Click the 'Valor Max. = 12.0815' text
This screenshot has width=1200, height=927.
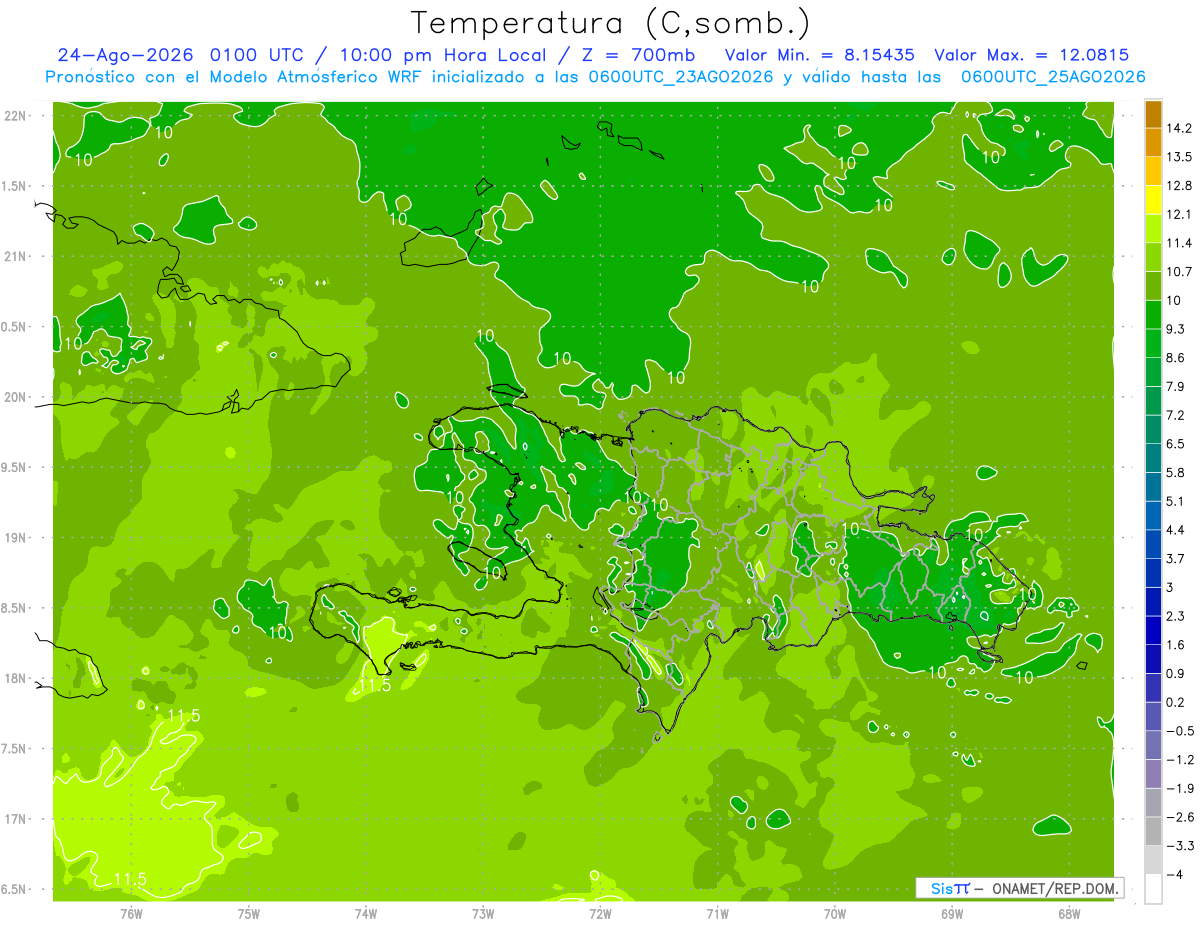1031,54
